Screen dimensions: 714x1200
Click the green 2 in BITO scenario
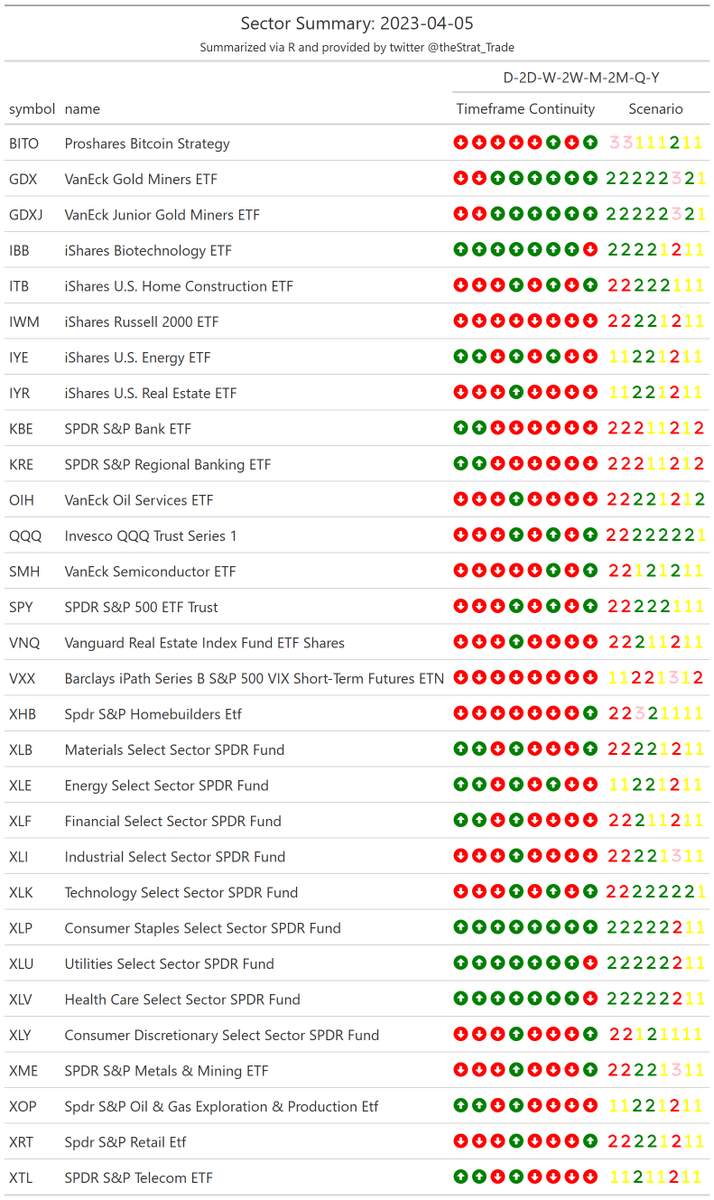675,143
